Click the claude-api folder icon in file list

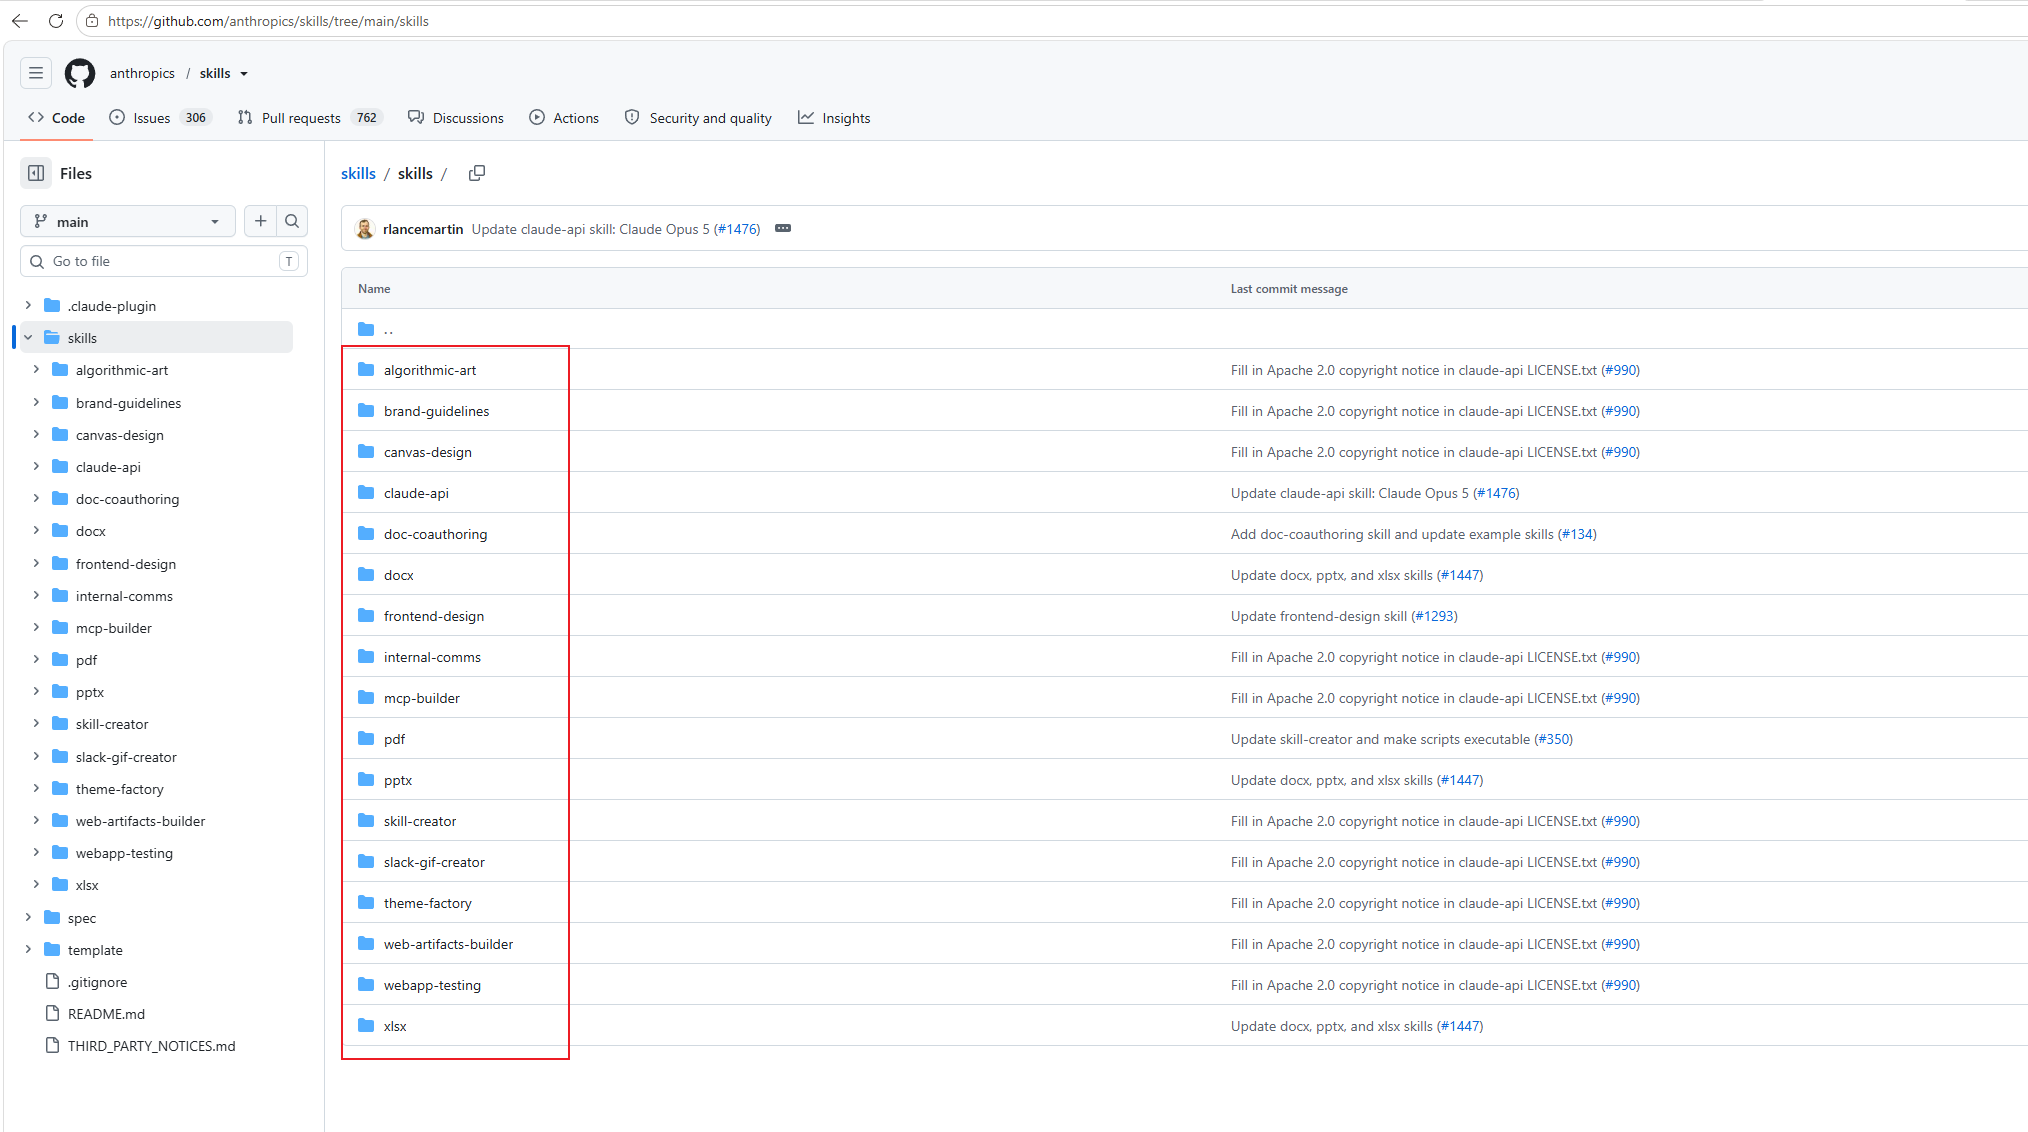pos(366,493)
